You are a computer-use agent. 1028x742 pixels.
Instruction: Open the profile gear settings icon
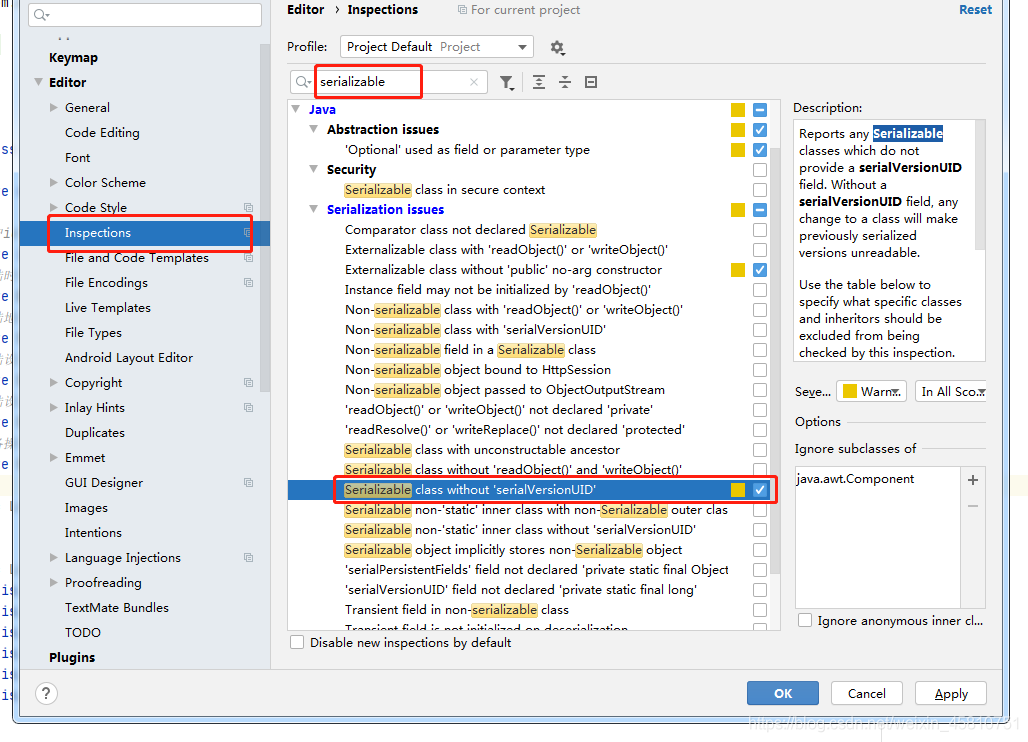click(557, 48)
